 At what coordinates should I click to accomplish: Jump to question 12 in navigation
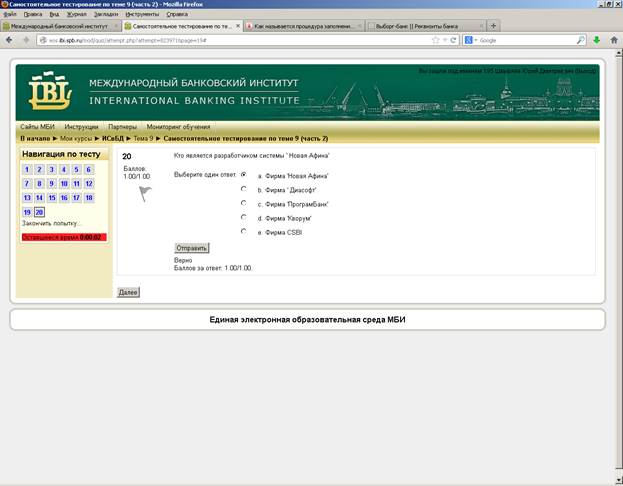89,184
